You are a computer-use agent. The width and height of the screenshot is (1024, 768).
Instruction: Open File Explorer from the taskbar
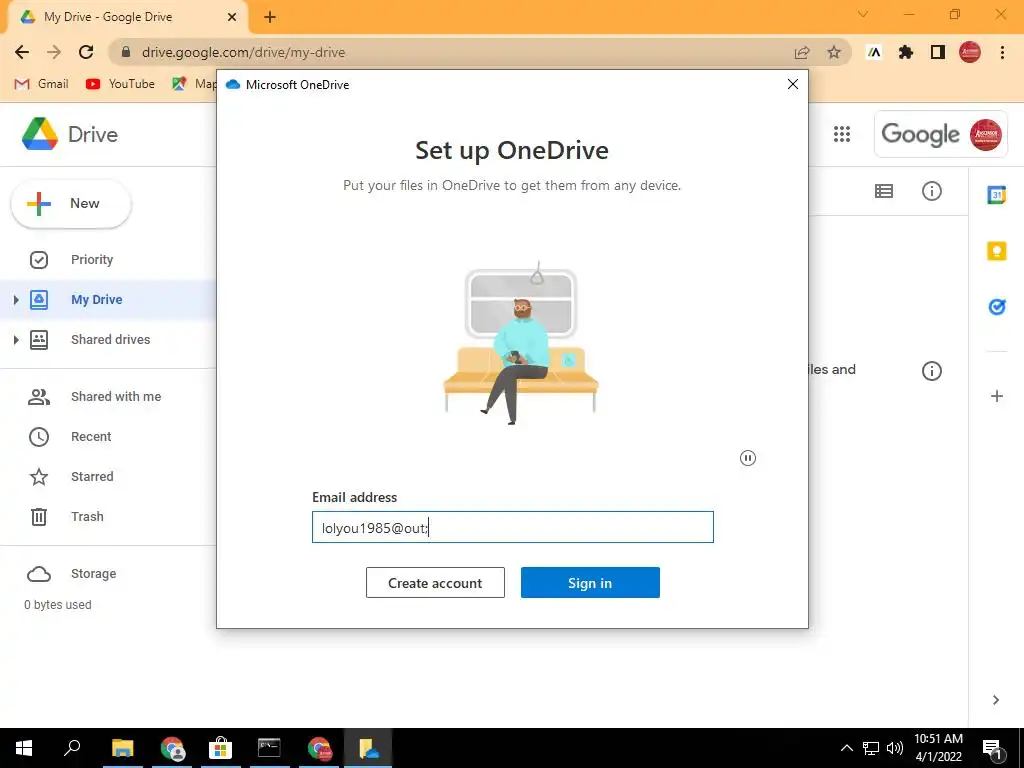(x=122, y=748)
